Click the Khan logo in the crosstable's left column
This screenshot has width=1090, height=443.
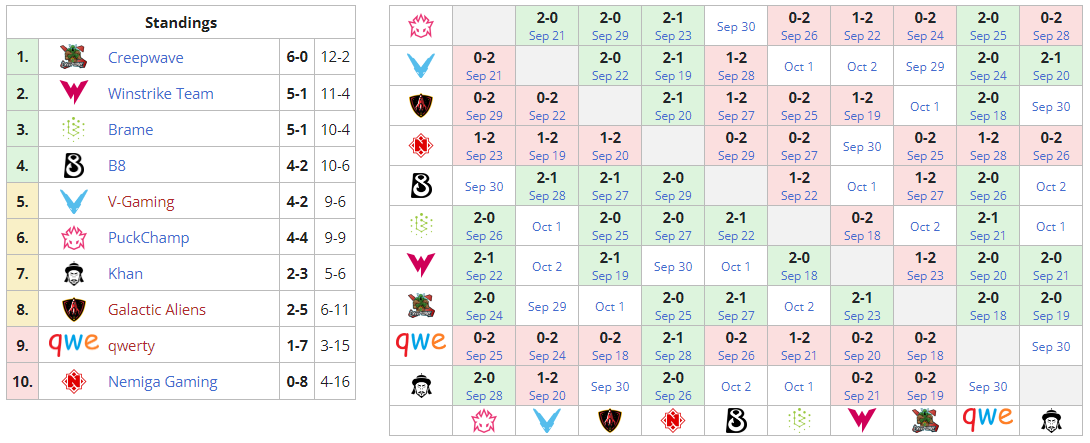point(420,386)
